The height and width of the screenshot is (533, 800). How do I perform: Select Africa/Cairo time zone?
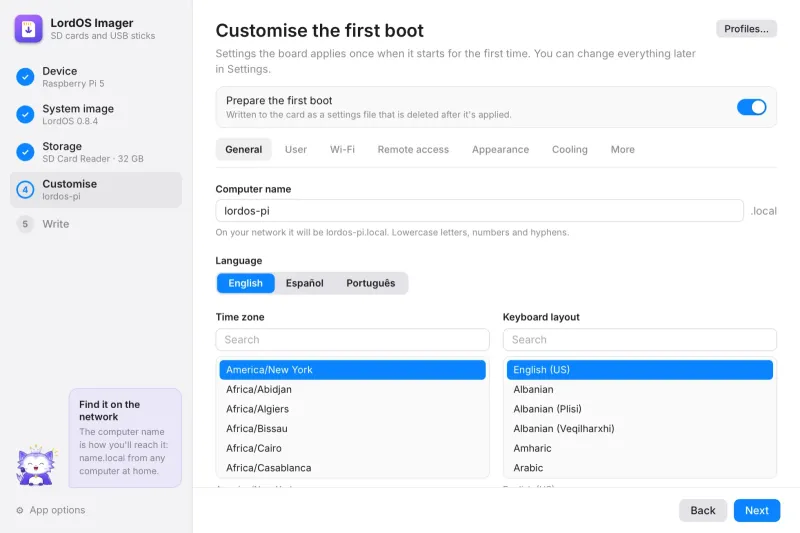353,448
